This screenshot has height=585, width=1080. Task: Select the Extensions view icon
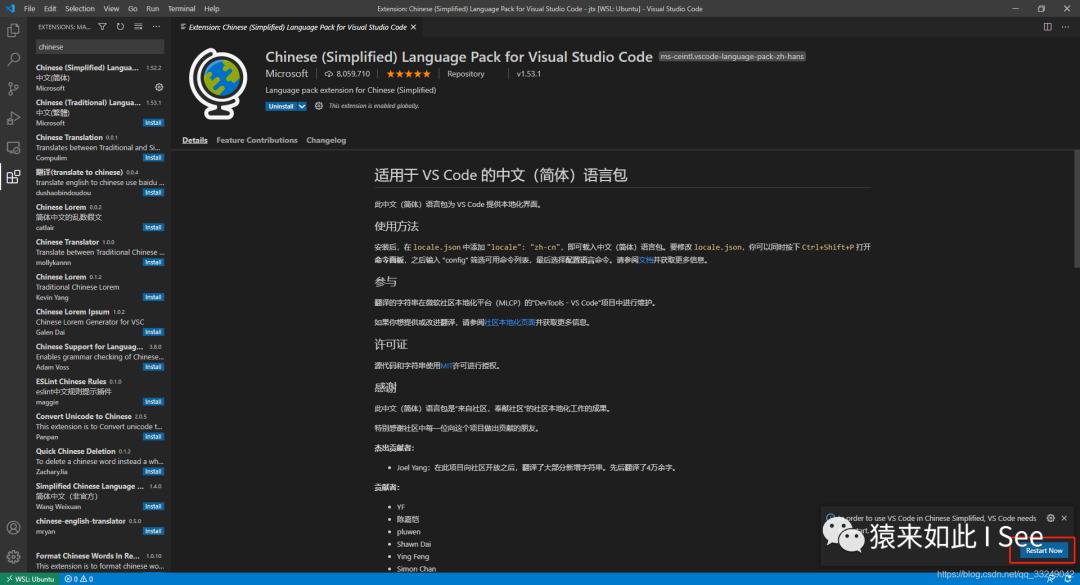click(13, 177)
